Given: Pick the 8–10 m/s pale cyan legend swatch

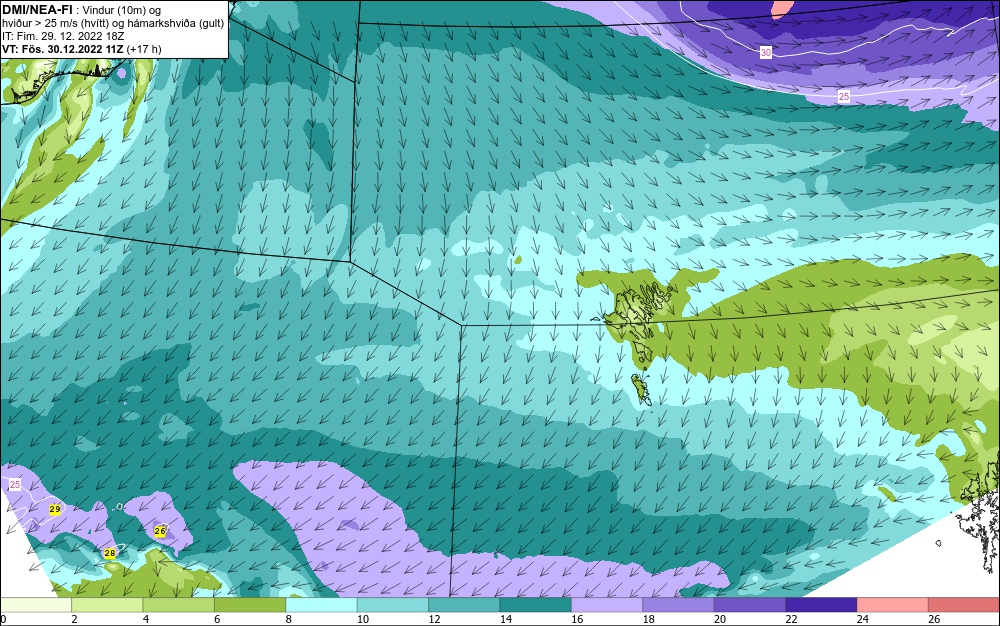Looking at the screenshot, I should click(x=321, y=605).
